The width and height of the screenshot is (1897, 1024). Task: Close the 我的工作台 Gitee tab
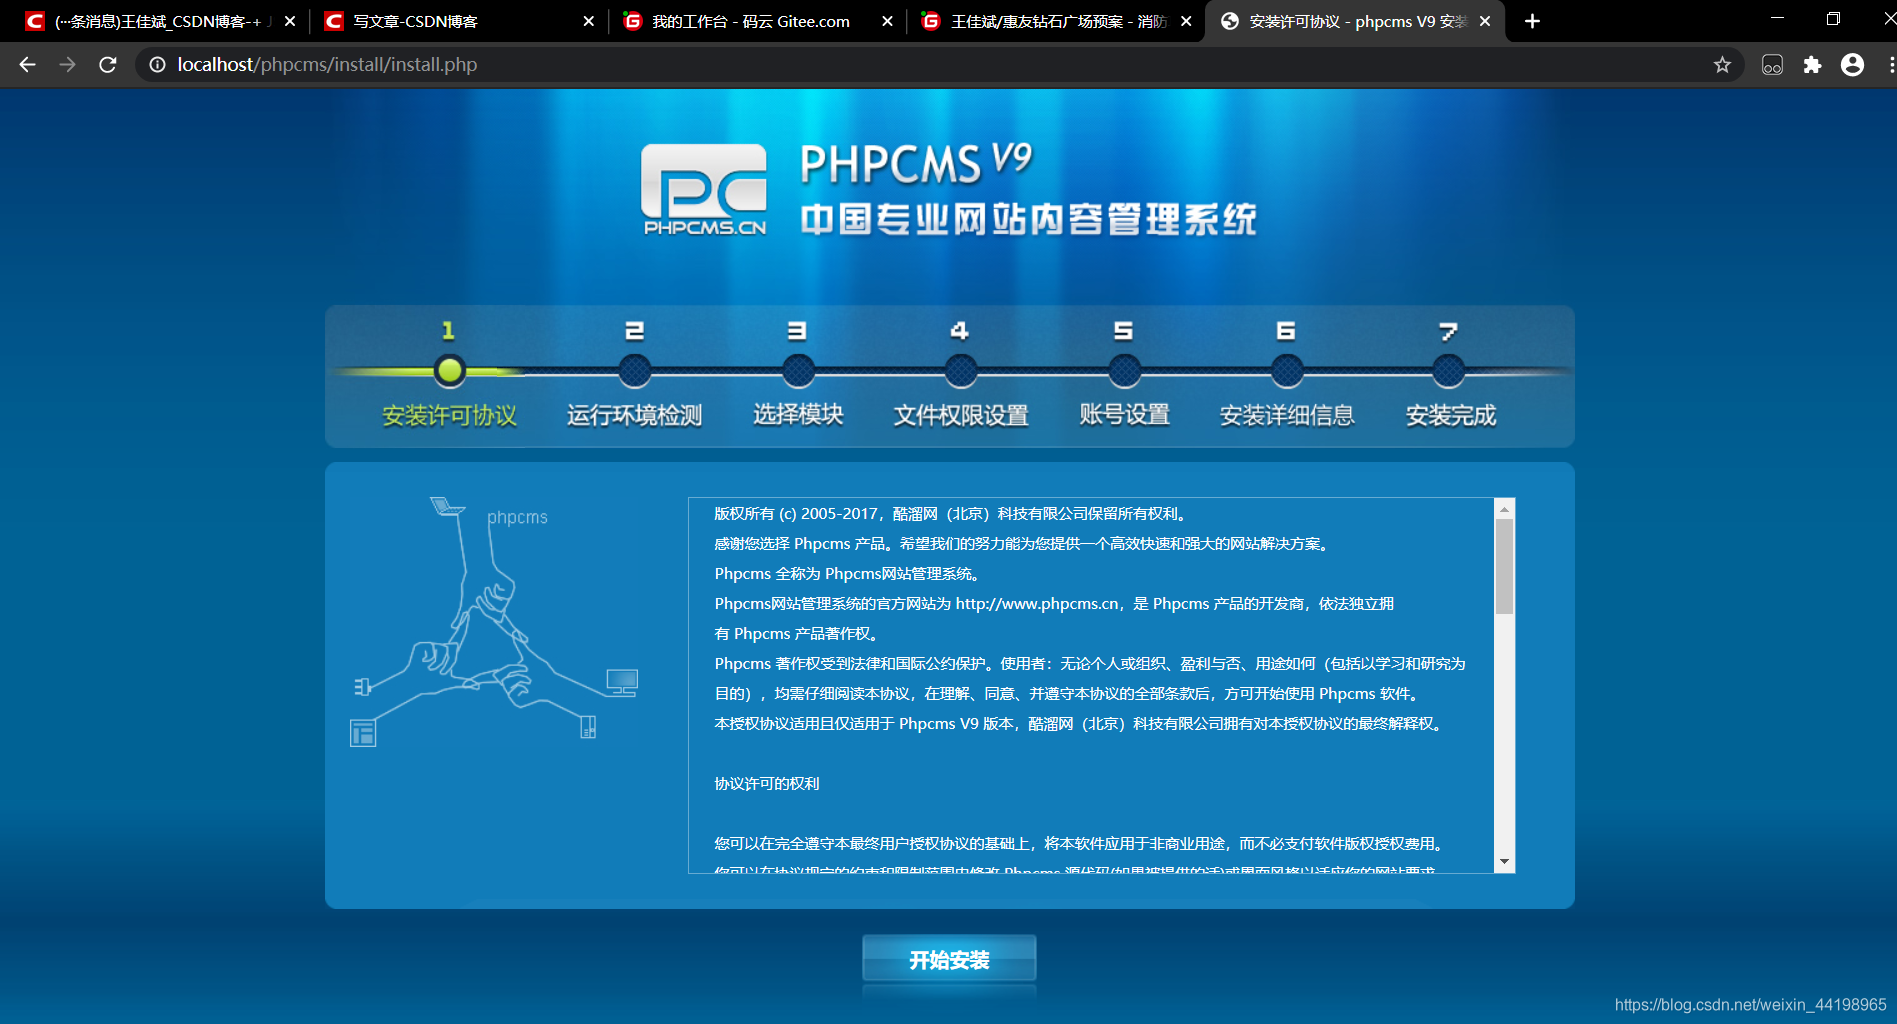(x=887, y=21)
